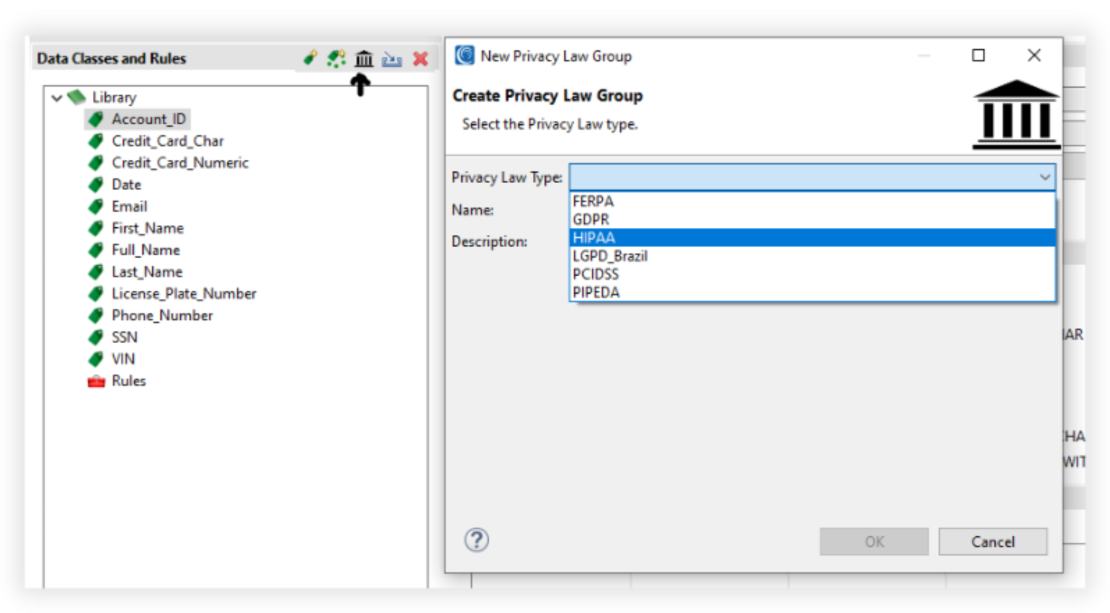Click the bank logo in the dialog header
This screenshot has width=1110, height=613.
point(1016,113)
